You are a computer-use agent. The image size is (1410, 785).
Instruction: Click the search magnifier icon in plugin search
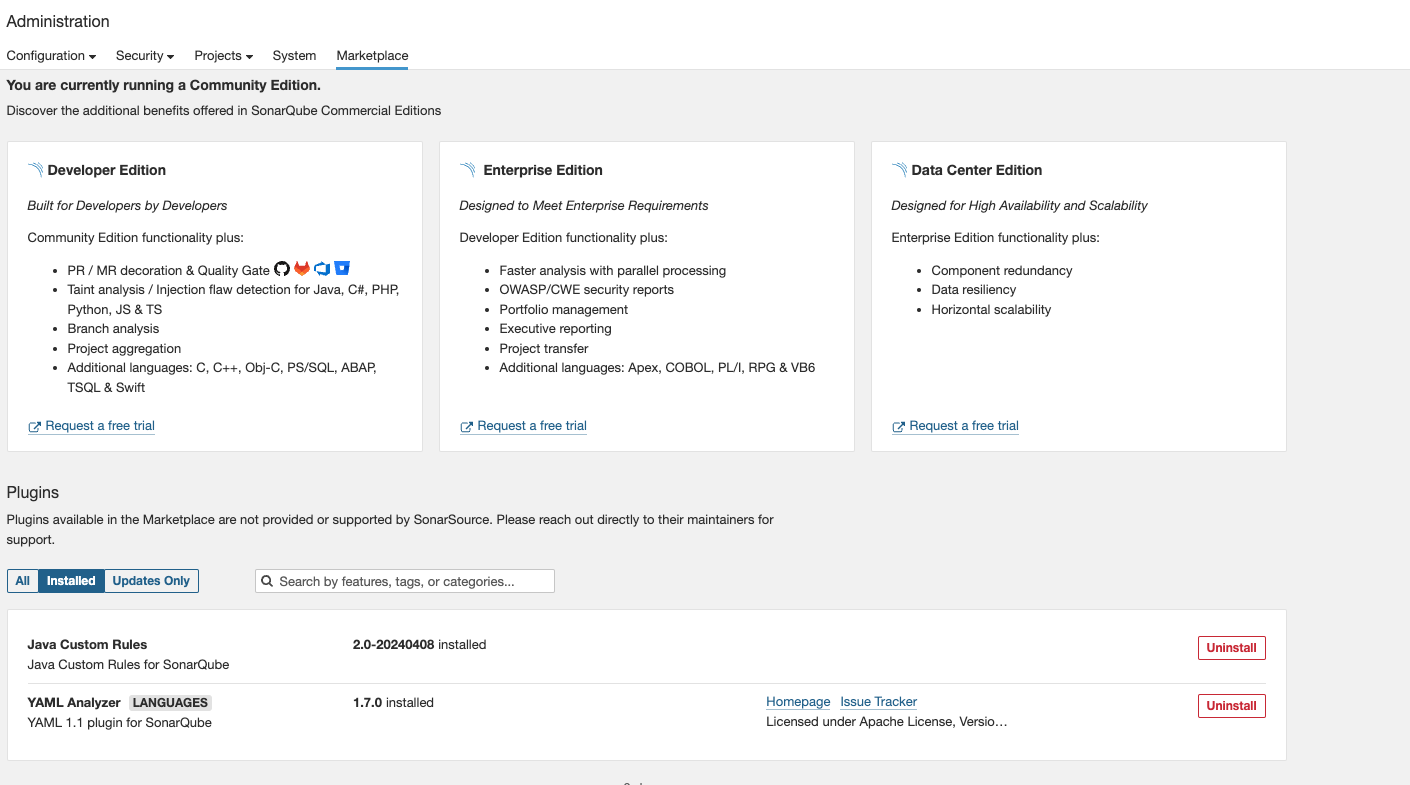pyautogui.click(x=268, y=581)
